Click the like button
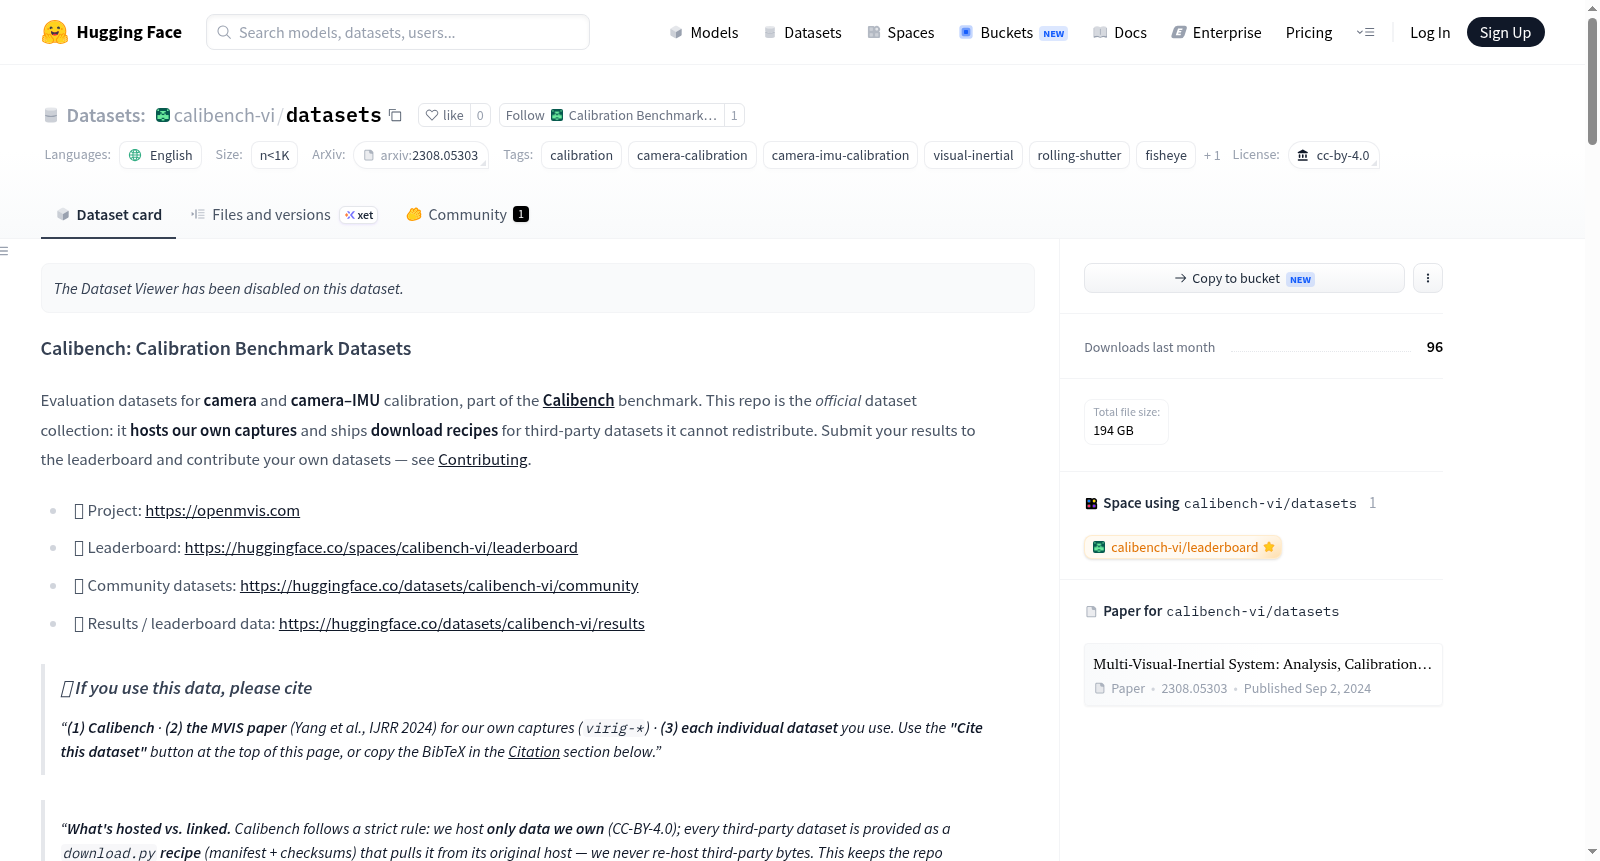The width and height of the screenshot is (1600, 861). pyautogui.click(x=444, y=115)
